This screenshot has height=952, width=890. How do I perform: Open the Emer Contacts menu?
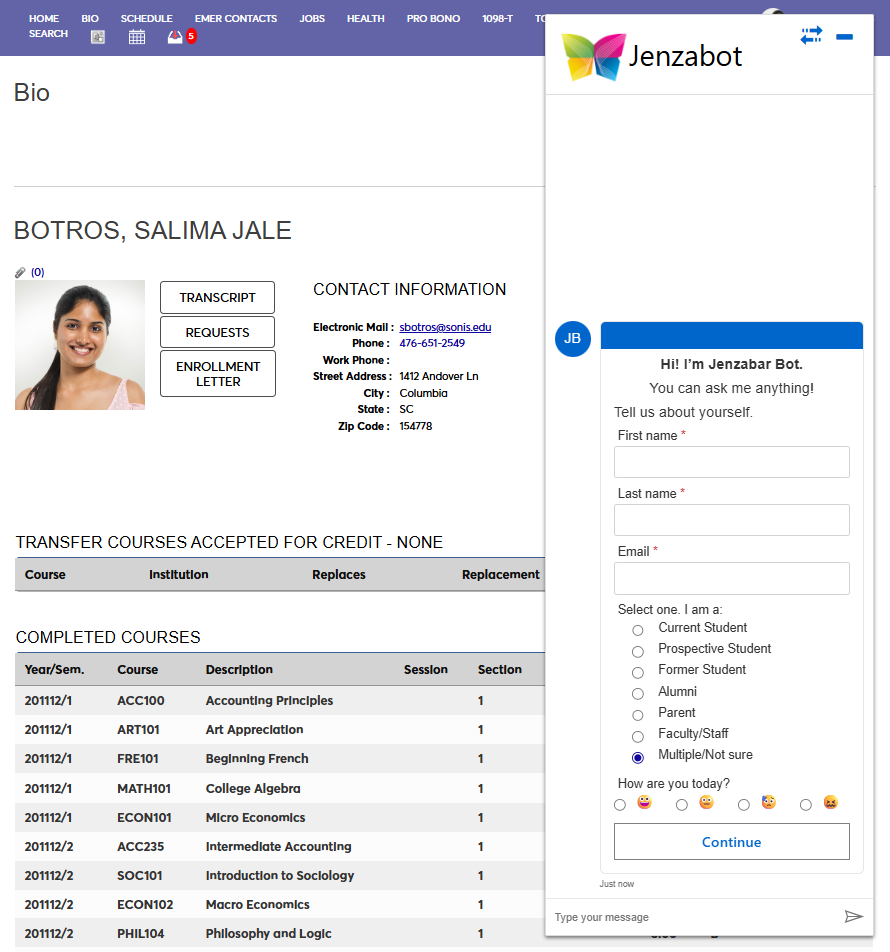236,18
